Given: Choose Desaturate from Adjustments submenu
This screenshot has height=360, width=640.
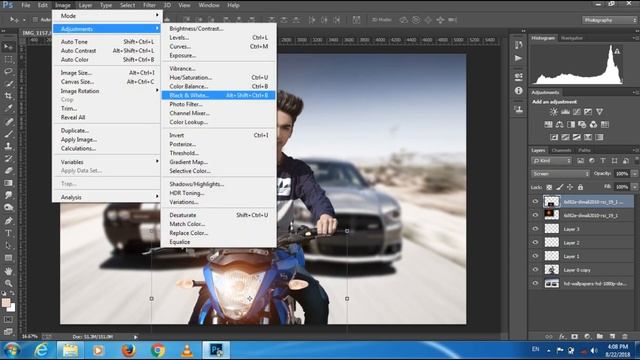Looking at the screenshot, I should [218, 215].
